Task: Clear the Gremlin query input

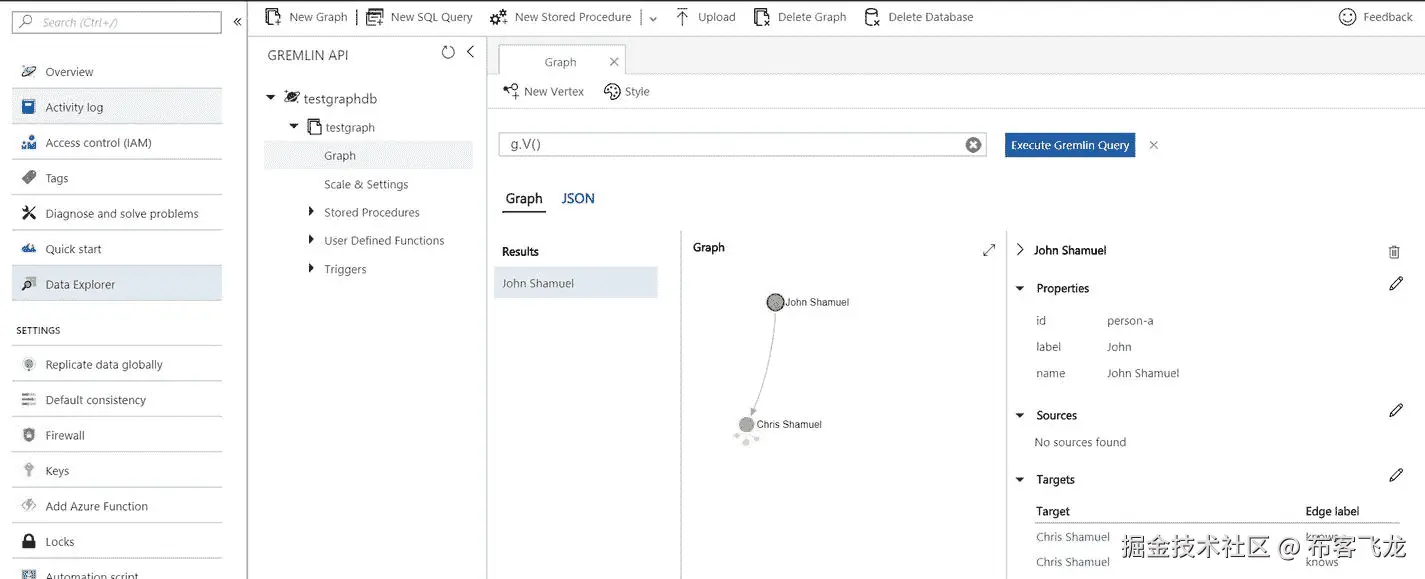Action: 973,145
